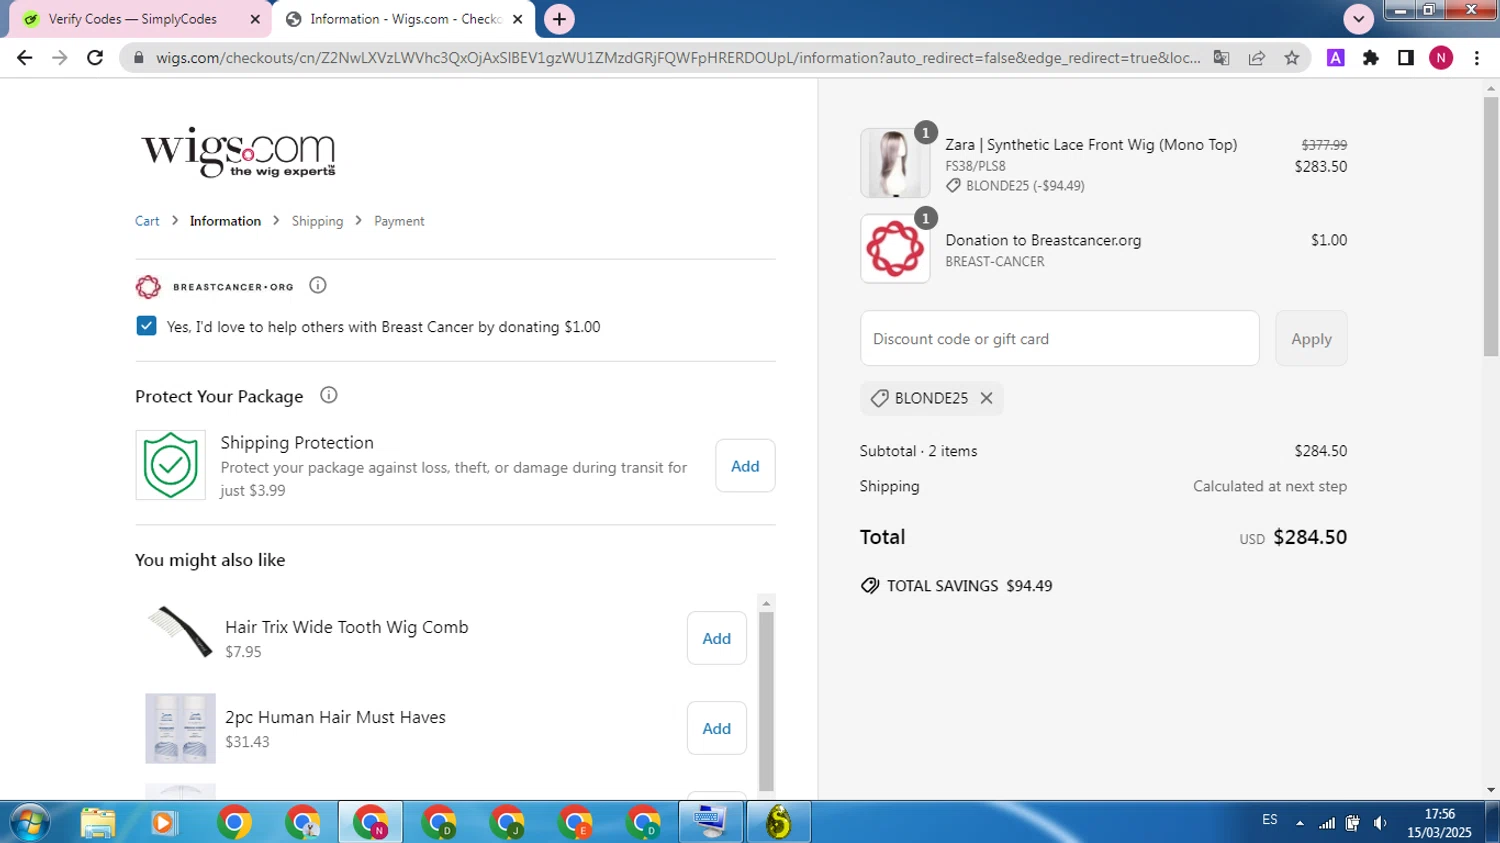Image resolution: width=1500 pixels, height=843 pixels.
Task: Open Windows Explorer from taskbar
Action: [x=98, y=822]
